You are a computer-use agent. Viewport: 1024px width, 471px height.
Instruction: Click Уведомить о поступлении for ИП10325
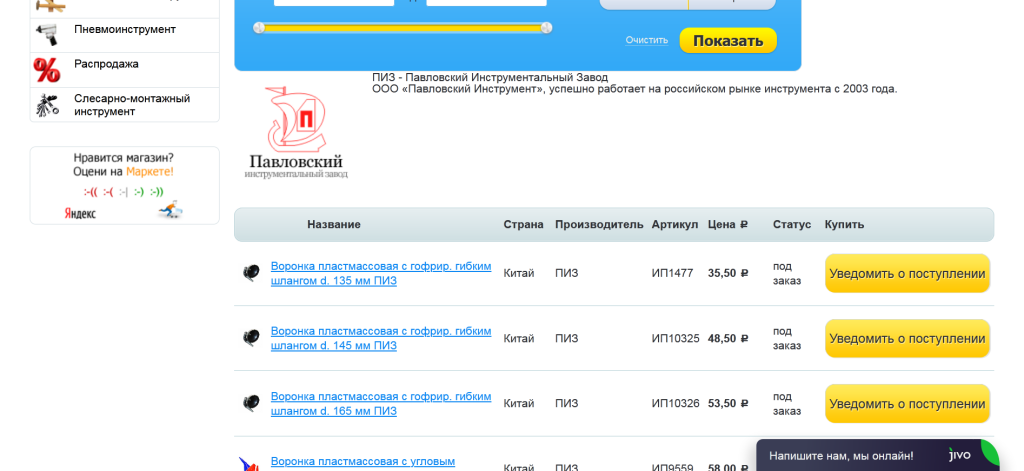(907, 338)
